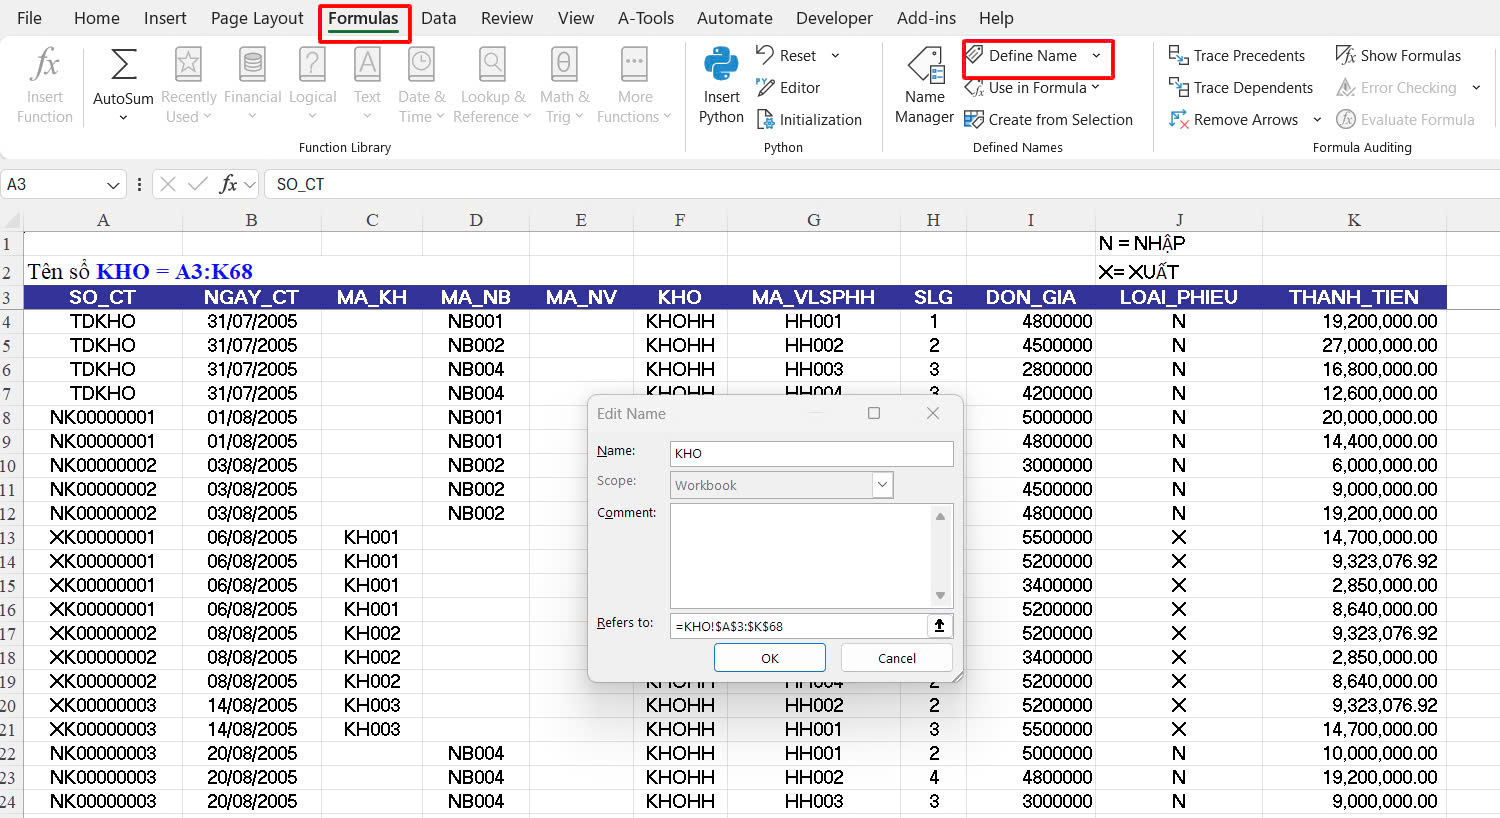Open the Name Box dropdown
Viewport: 1500px width, 818px height.
[x=112, y=184]
